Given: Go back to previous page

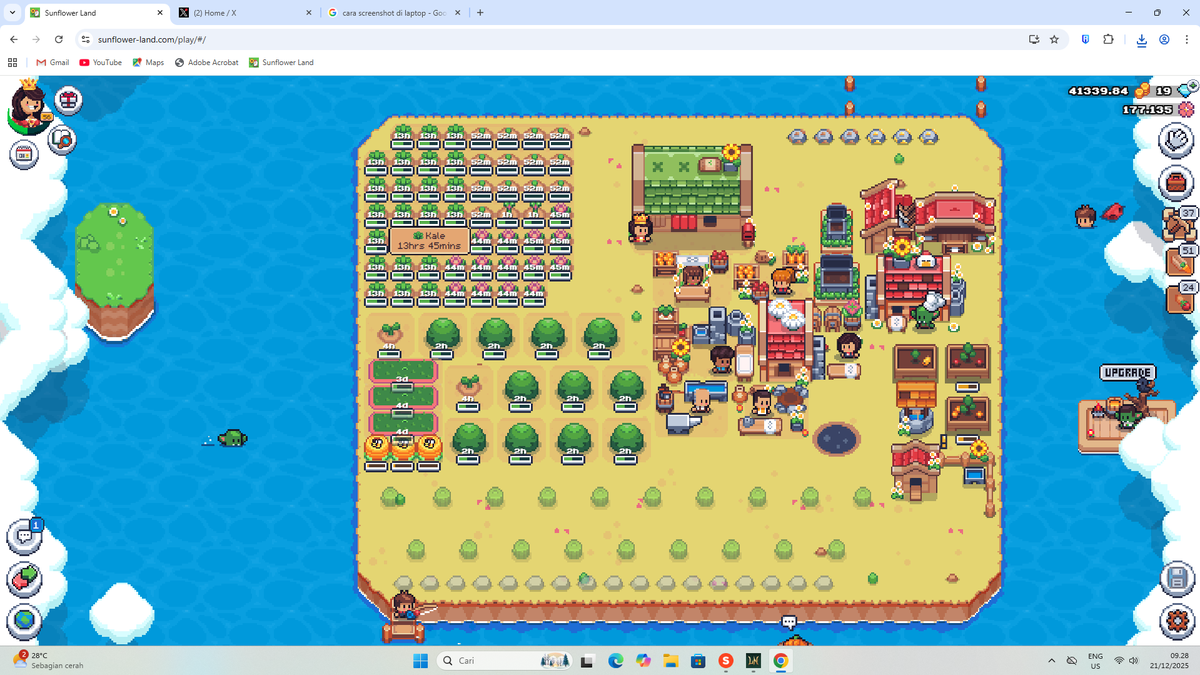Looking at the screenshot, I should (x=13, y=40).
